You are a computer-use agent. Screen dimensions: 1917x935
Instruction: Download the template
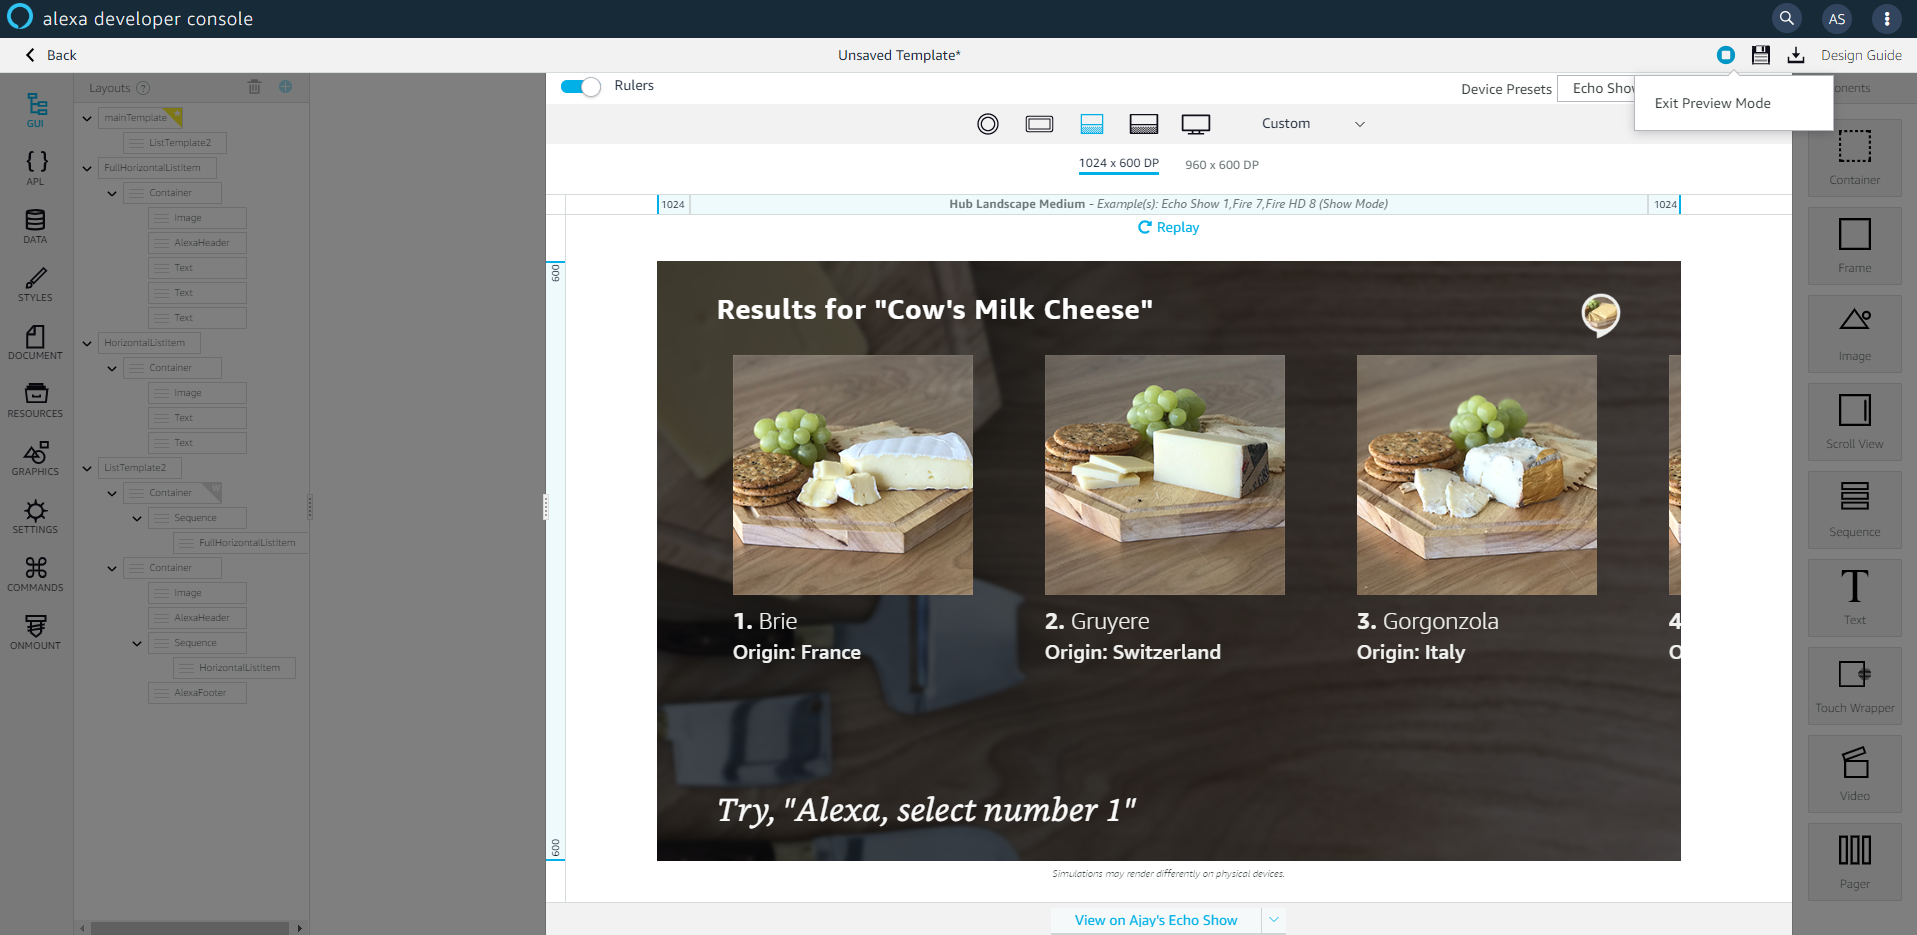pyautogui.click(x=1795, y=55)
